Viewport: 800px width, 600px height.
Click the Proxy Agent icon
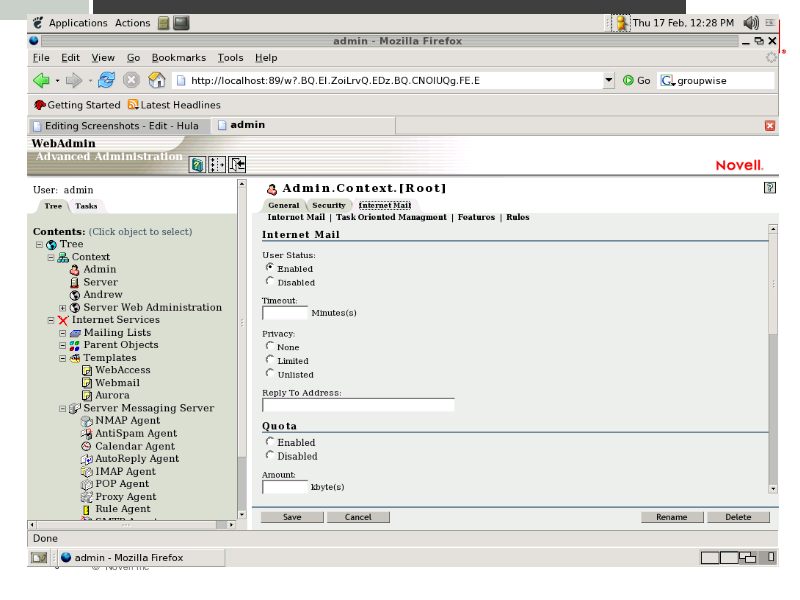tap(87, 497)
